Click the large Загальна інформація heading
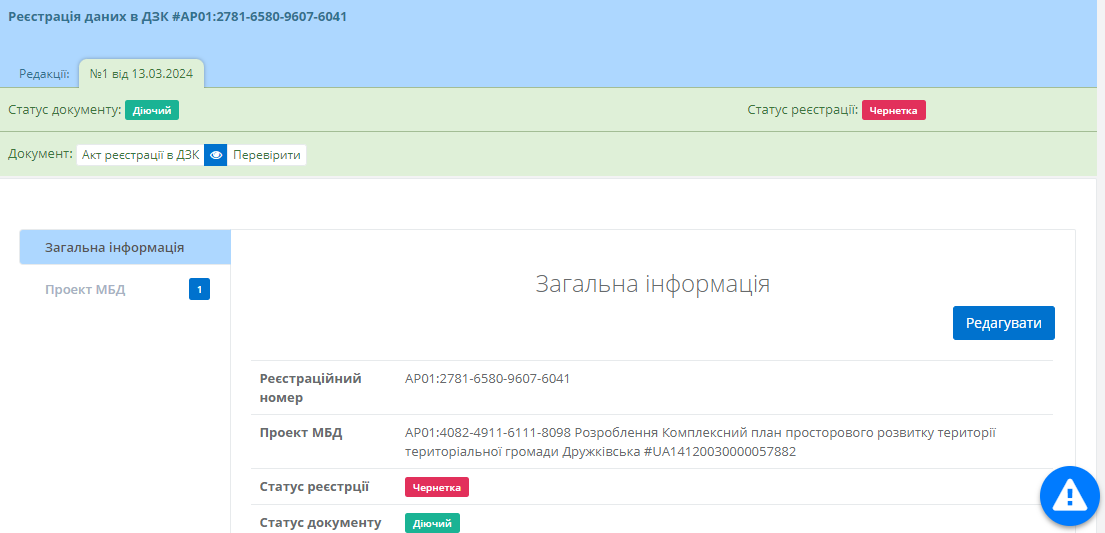1105x533 pixels. click(652, 284)
